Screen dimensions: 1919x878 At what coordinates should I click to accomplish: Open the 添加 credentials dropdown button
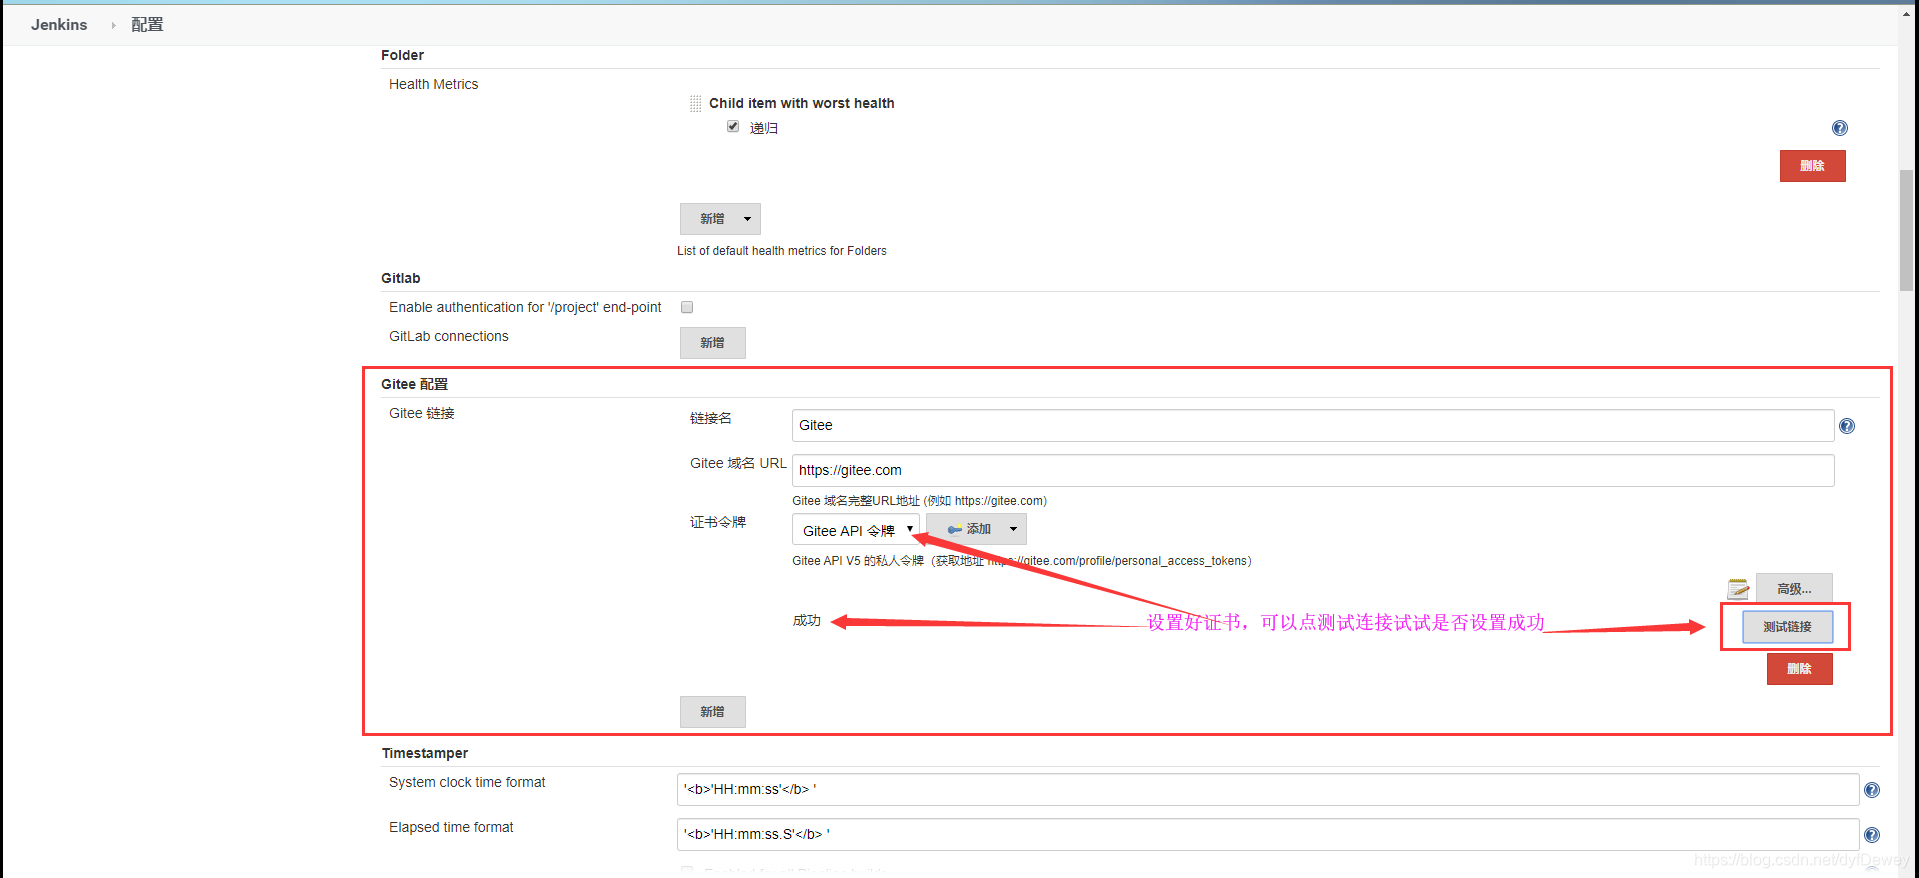pyautogui.click(x=976, y=529)
